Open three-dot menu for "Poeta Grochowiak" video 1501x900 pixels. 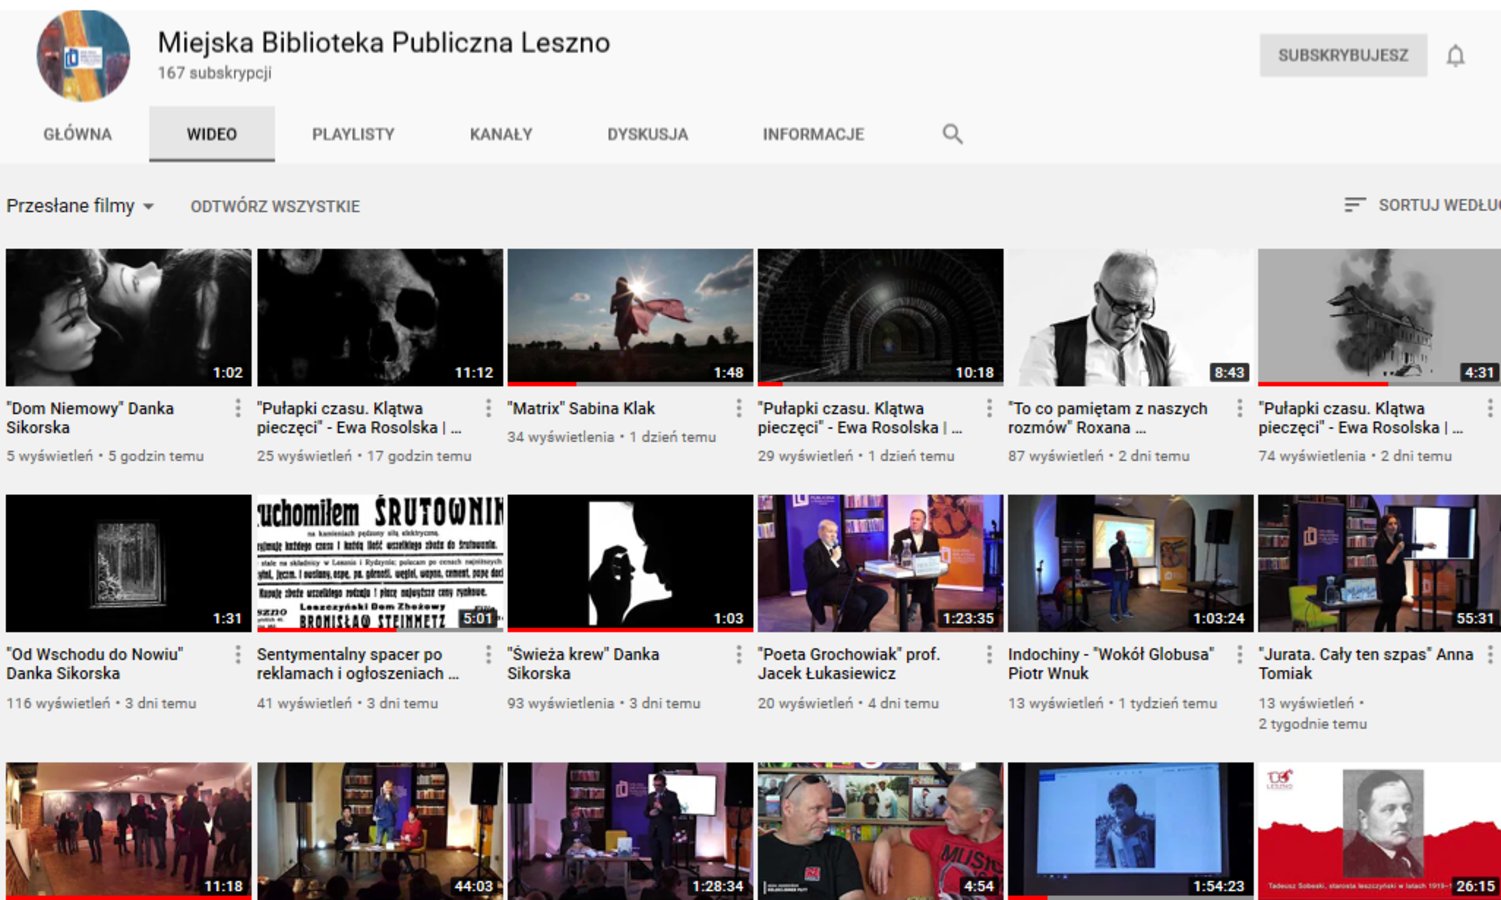tap(989, 654)
